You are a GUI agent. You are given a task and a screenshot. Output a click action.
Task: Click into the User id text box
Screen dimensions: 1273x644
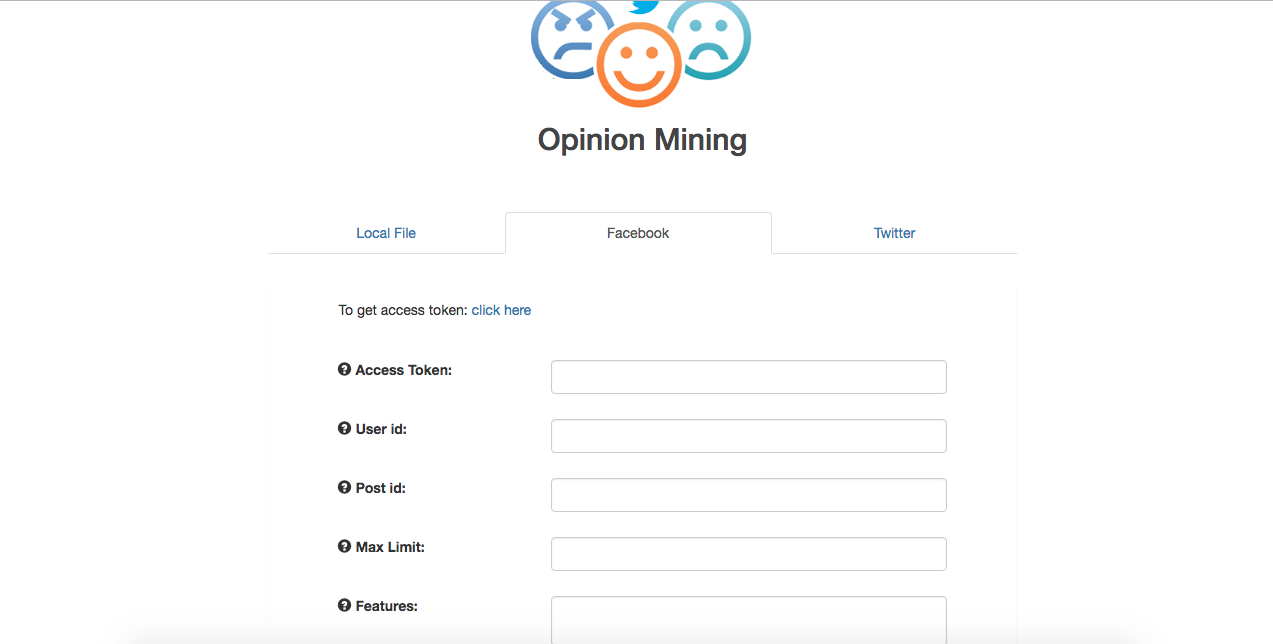748,436
